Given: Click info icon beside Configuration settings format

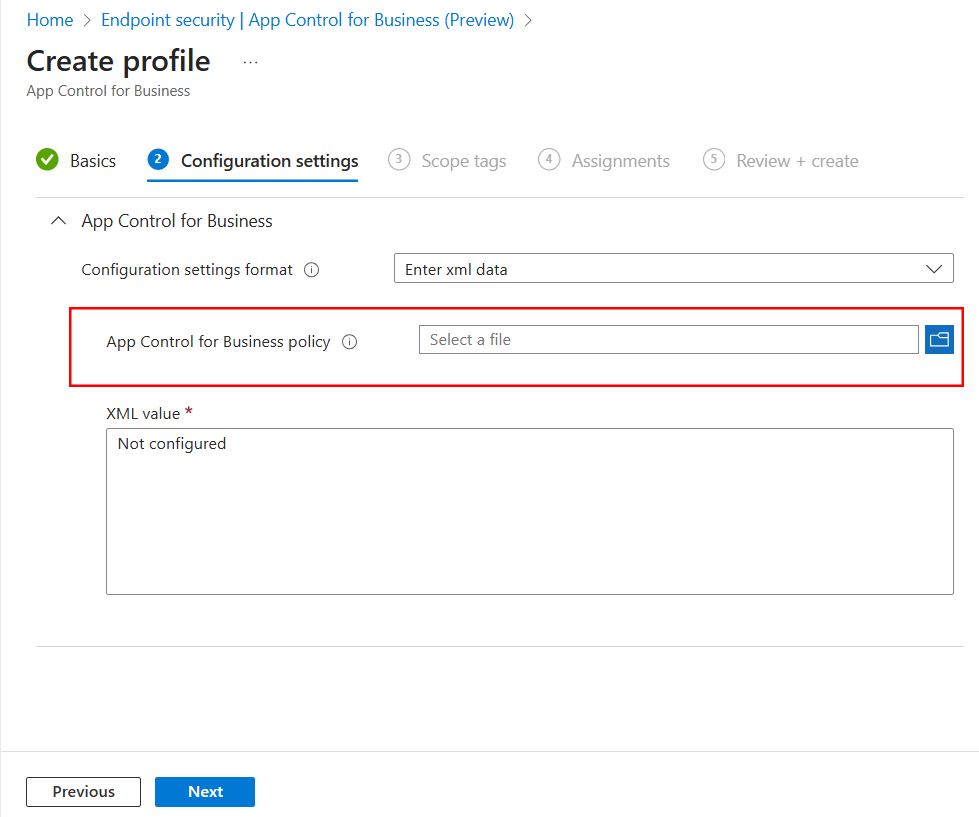Looking at the screenshot, I should pyautogui.click(x=312, y=270).
